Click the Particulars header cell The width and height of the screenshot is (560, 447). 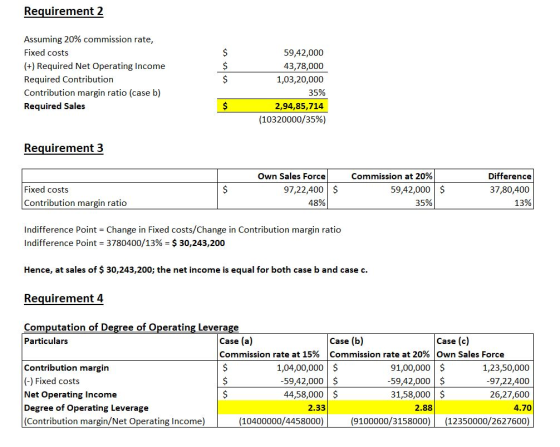tap(46, 341)
